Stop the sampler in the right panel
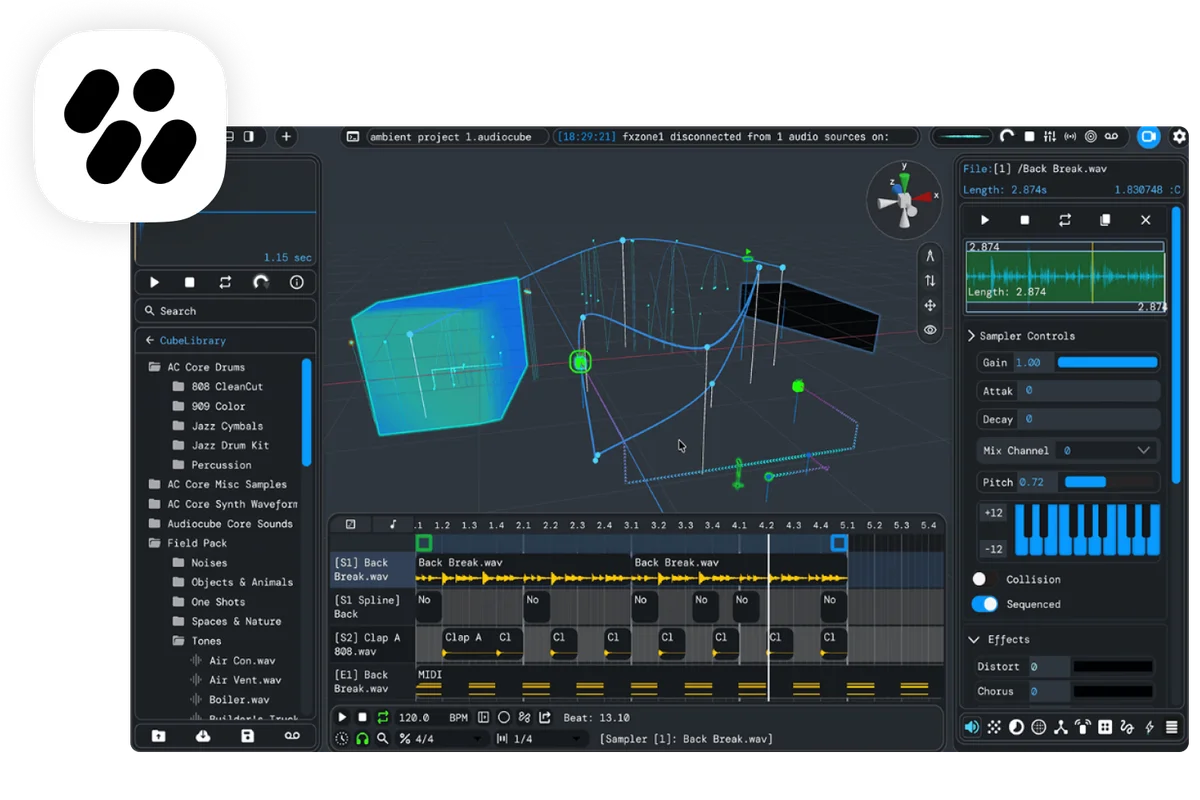The width and height of the screenshot is (1200, 800). tap(1025, 220)
